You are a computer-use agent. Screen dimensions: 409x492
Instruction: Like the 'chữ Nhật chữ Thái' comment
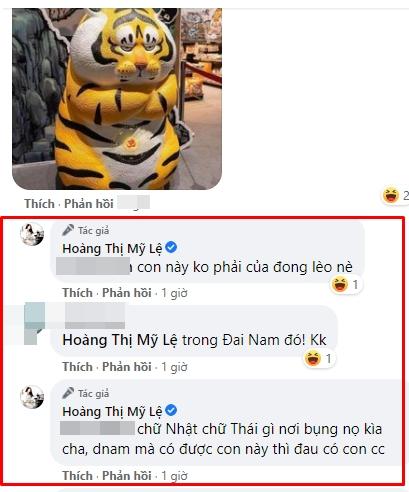(x=77, y=476)
